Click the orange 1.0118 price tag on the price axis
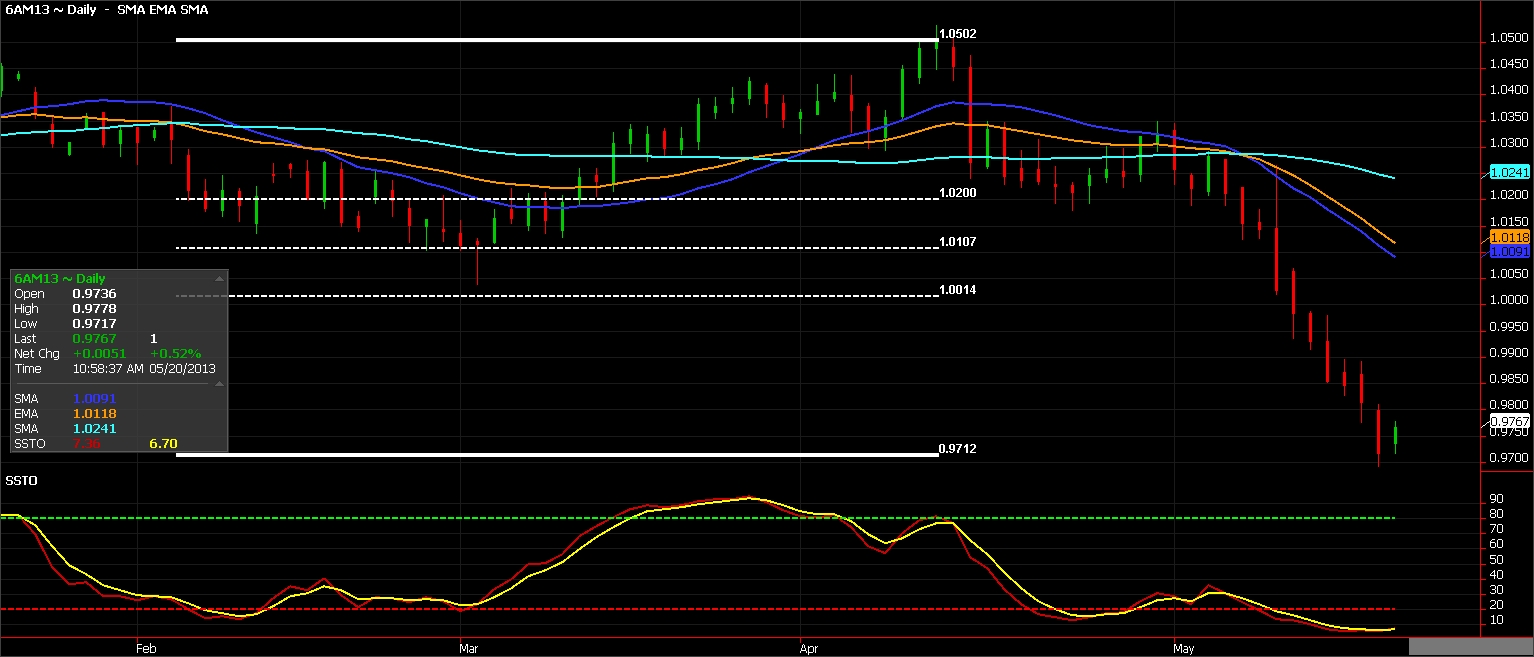This screenshot has height=657, width=1534. pos(1509,238)
